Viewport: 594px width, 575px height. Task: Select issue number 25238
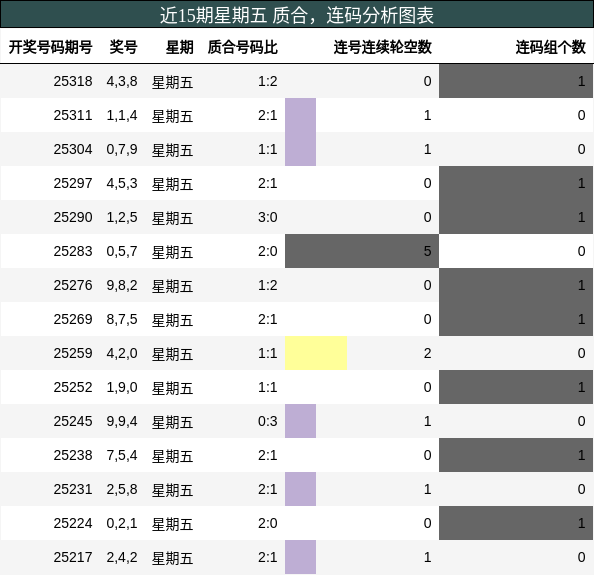(x=73, y=455)
